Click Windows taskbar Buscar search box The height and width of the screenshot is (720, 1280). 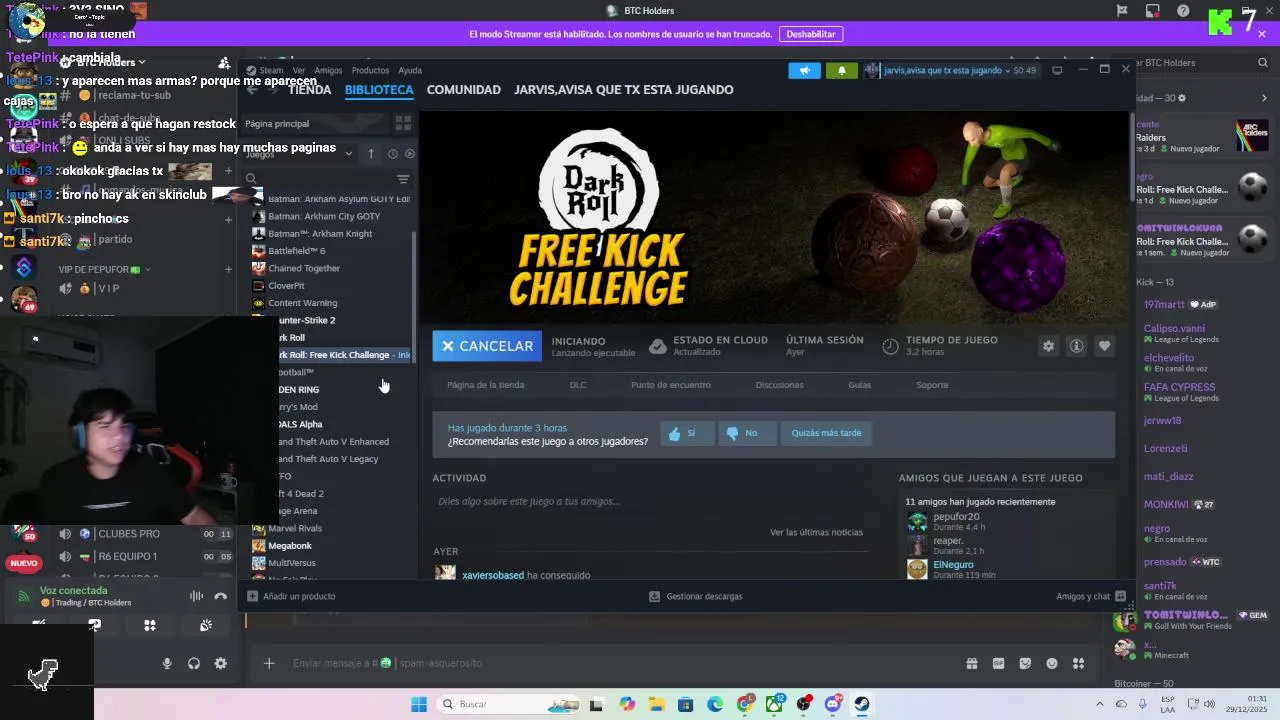tap(507, 704)
